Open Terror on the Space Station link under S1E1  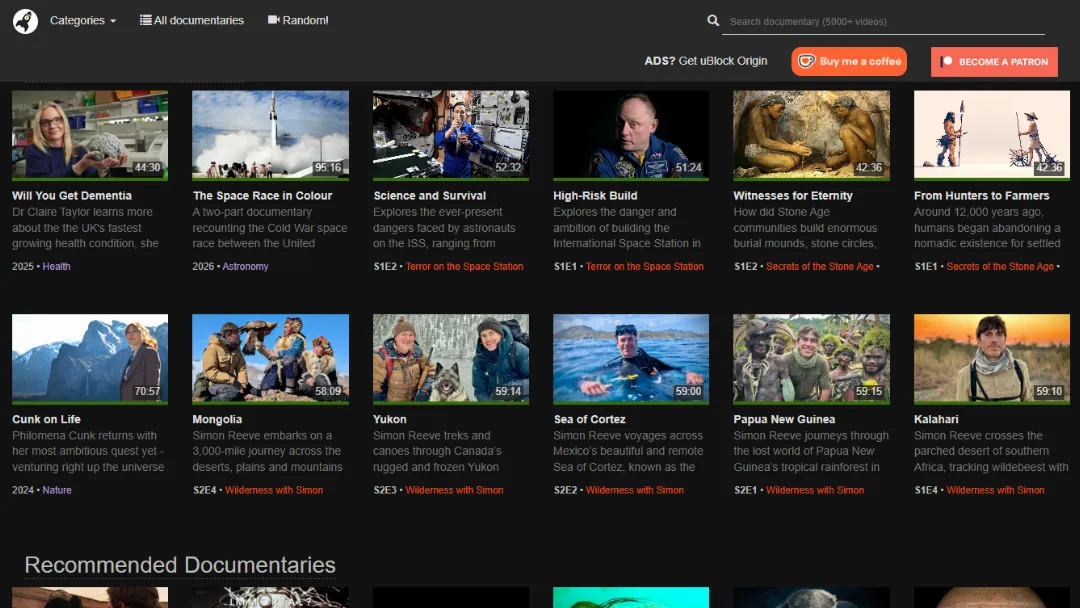pyautogui.click(x=645, y=266)
